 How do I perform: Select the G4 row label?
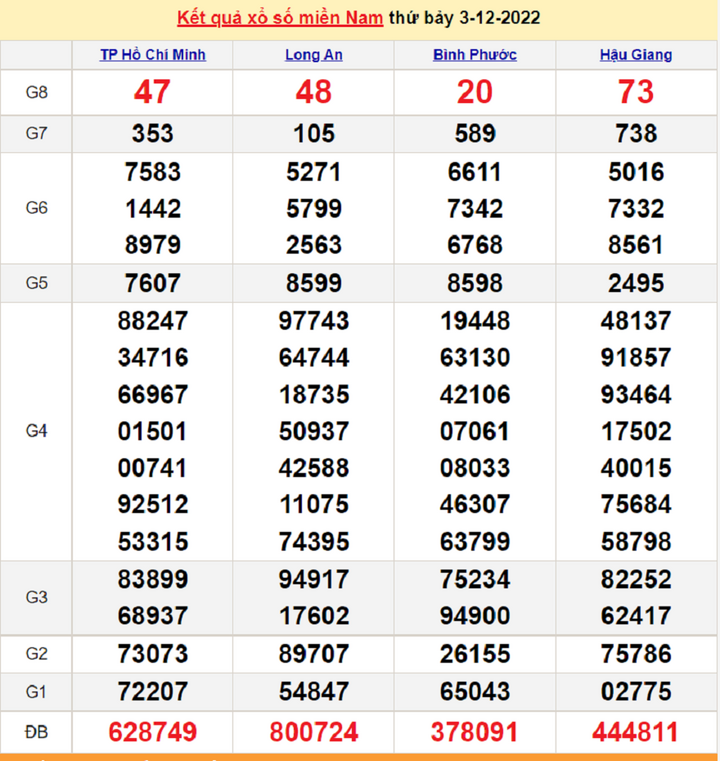(x=36, y=430)
